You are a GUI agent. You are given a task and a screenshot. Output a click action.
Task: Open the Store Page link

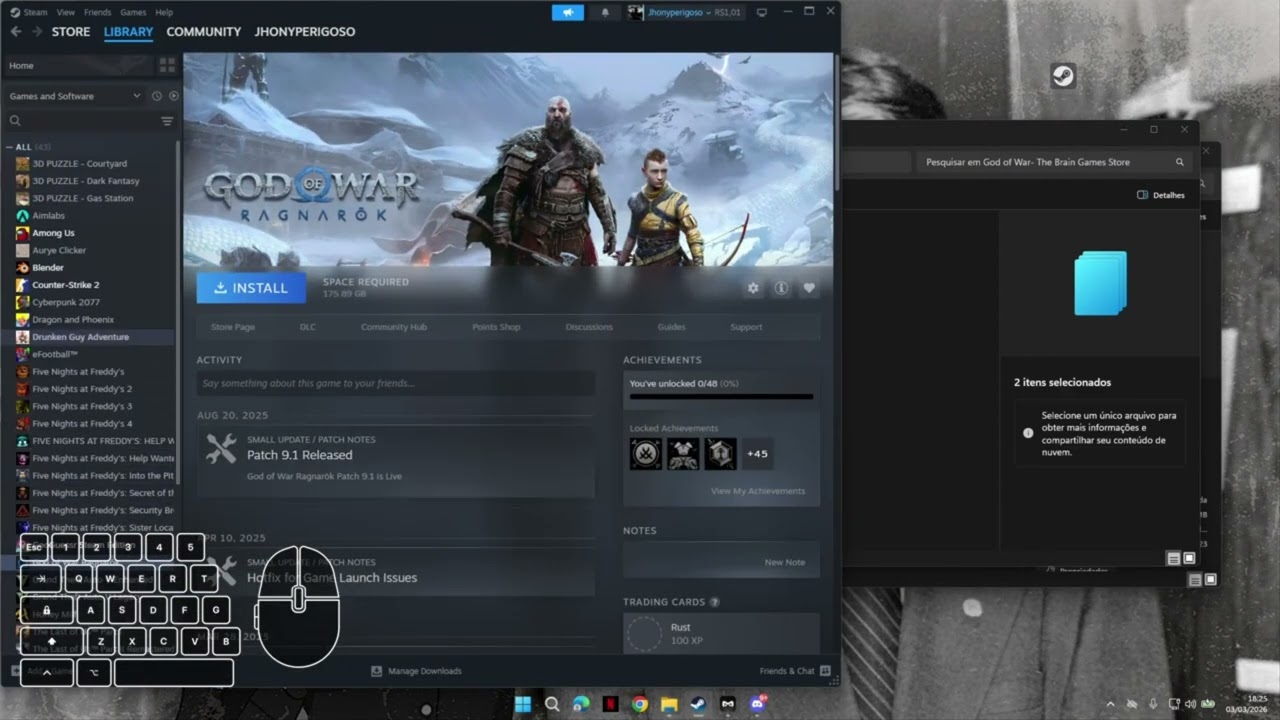click(x=233, y=327)
